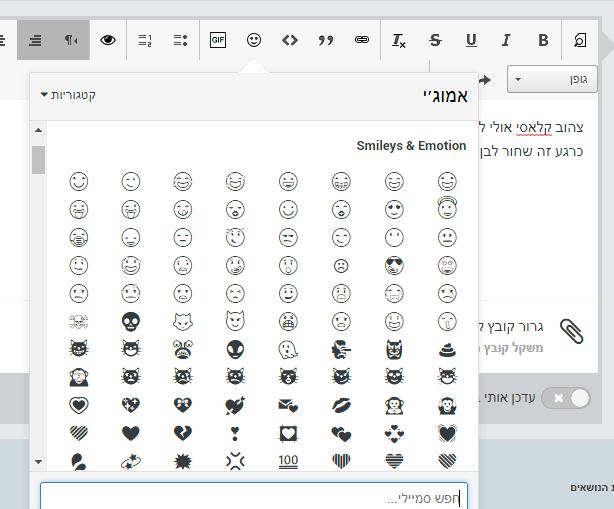The width and height of the screenshot is (614, 509).
Task: Insert the heart-eyes face emoji
Action: (394, 210)
